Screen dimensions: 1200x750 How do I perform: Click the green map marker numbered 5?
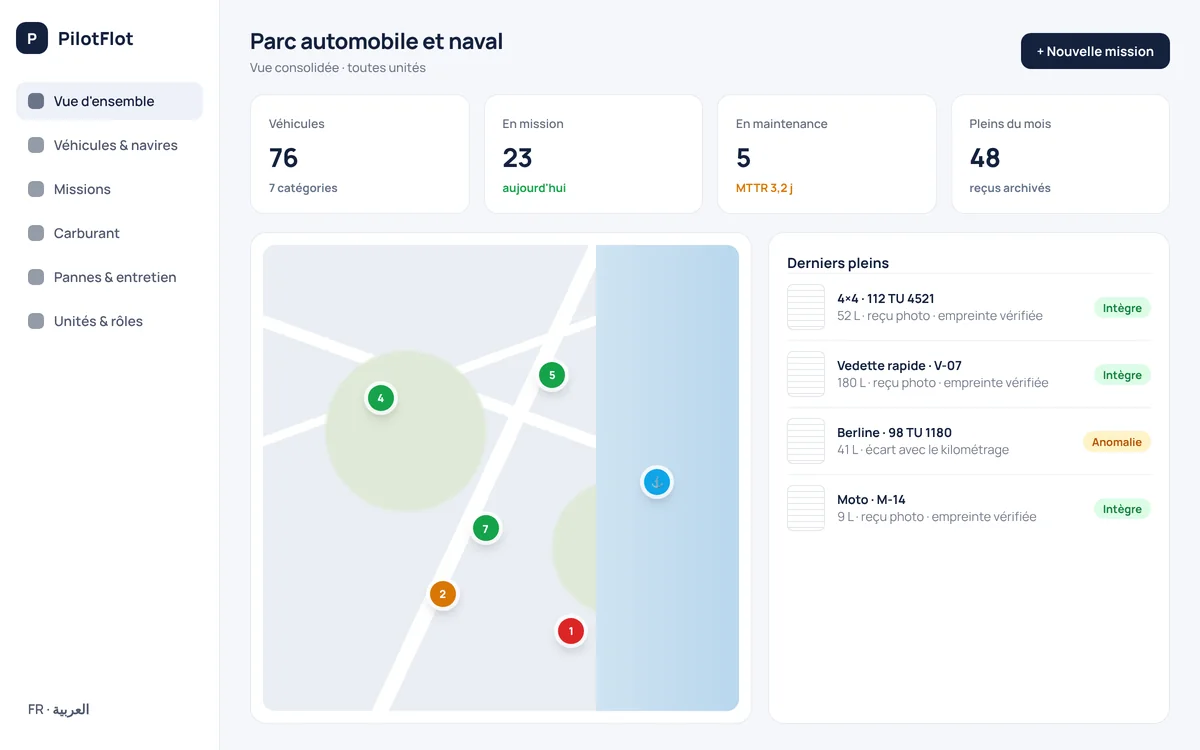pyautogui.click(x=552, y=375)
